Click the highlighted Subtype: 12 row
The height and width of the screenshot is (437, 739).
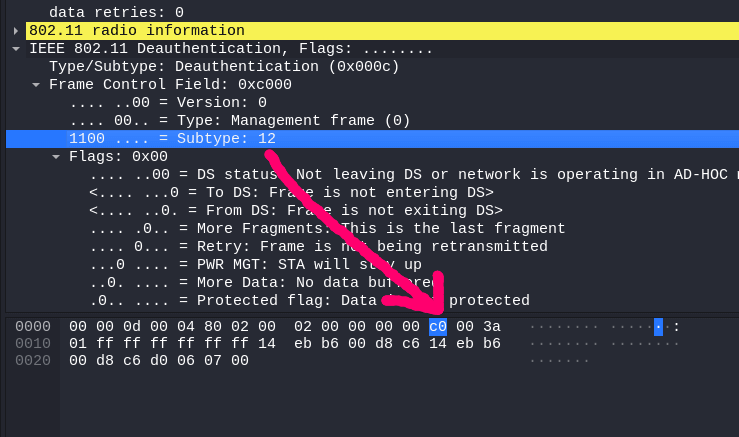point(172,138)
